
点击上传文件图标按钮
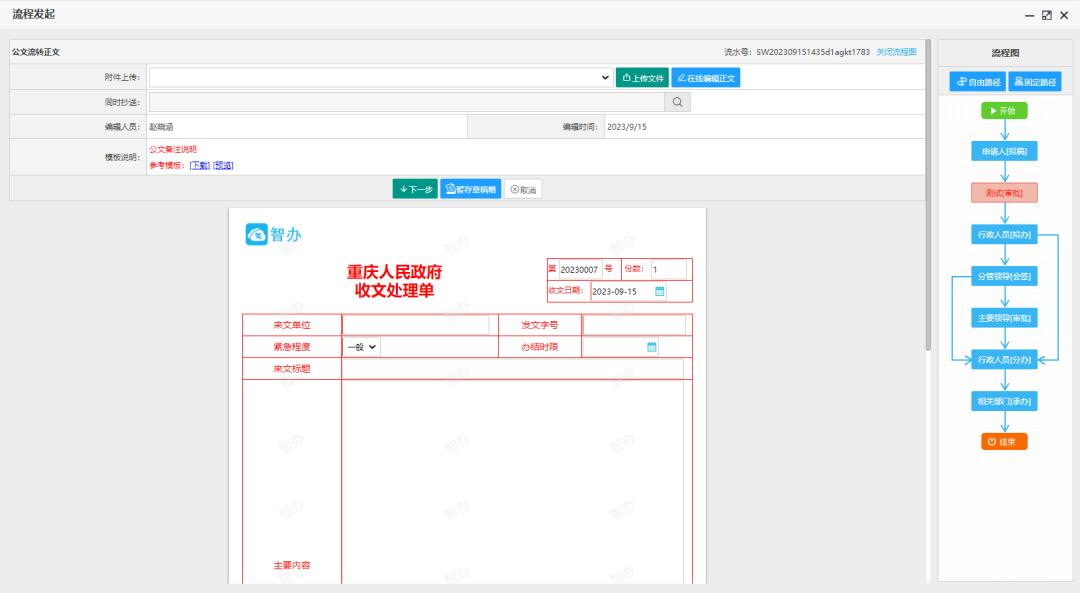(x=627, y=76)
